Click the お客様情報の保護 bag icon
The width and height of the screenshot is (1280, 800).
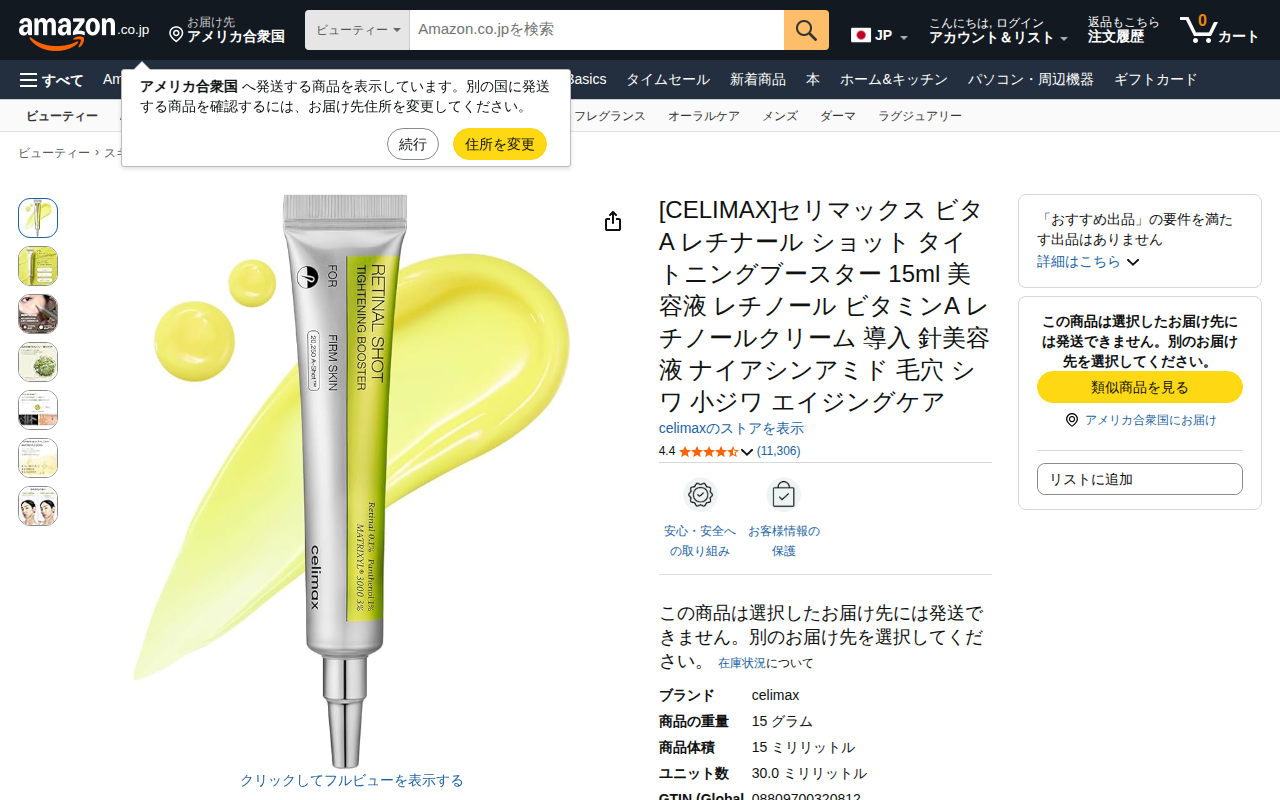tap(783, 495)
